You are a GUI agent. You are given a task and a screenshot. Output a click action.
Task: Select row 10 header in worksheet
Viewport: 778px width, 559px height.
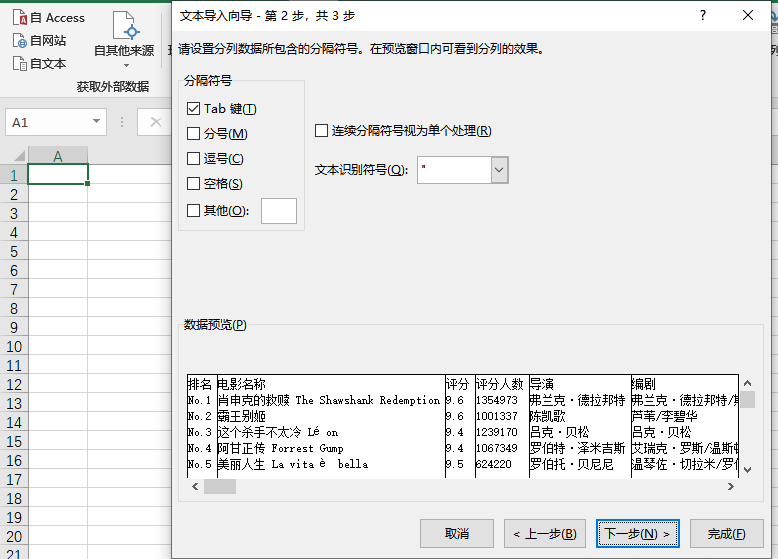(x=14, y=346)
